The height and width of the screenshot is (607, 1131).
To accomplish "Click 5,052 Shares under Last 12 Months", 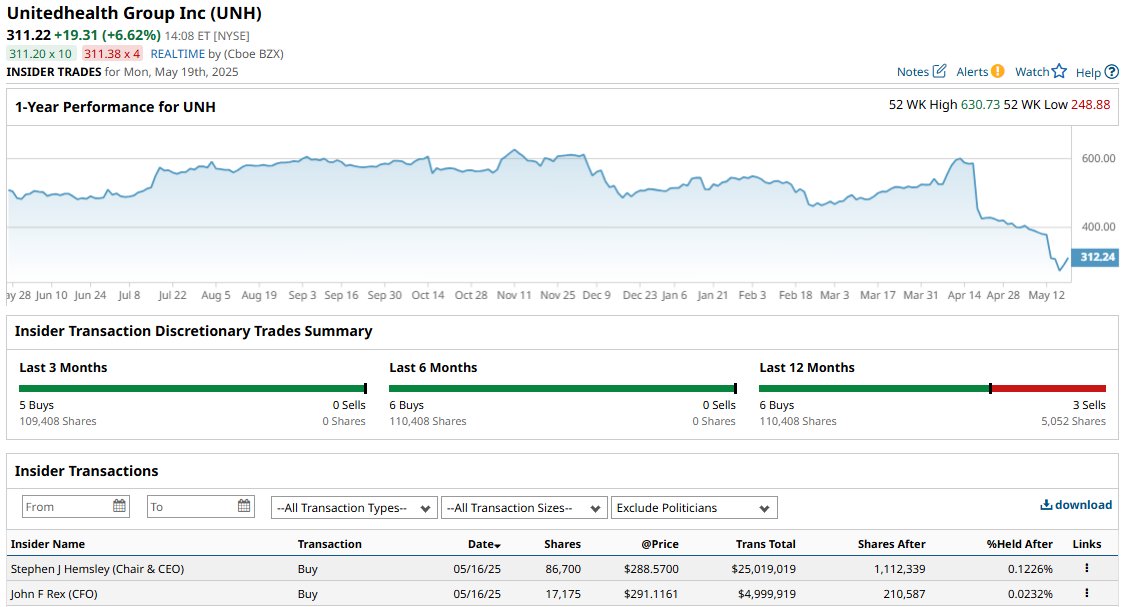I will (1073, 421).
